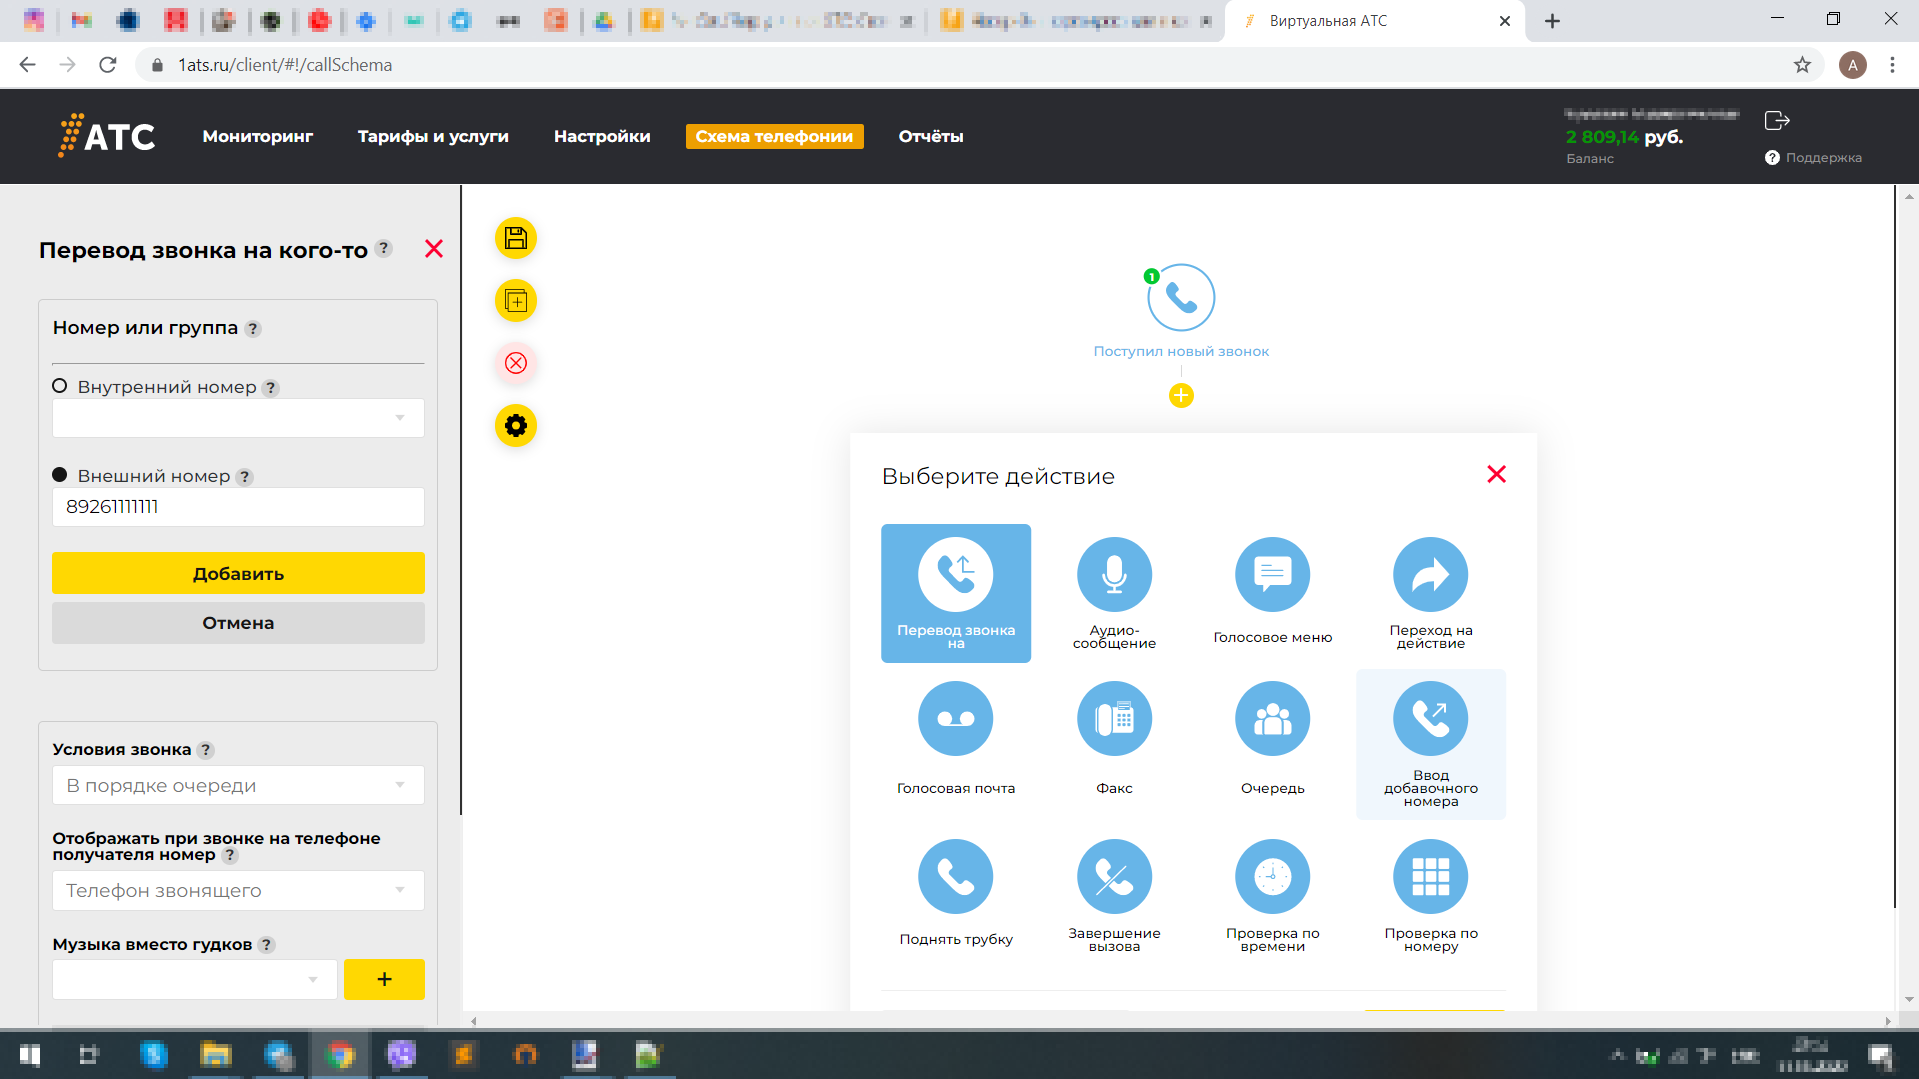Select the Внутренний номер radio button

coord(60,386)
